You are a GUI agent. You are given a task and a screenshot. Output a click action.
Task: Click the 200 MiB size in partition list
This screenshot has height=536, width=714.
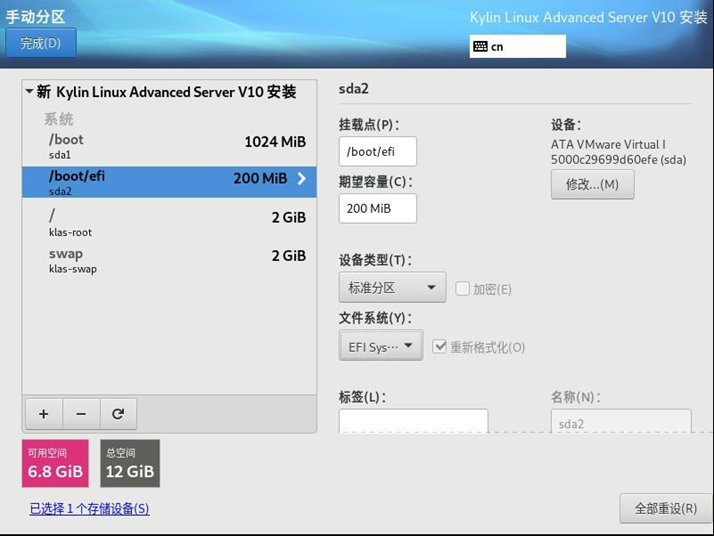(260, 178)
